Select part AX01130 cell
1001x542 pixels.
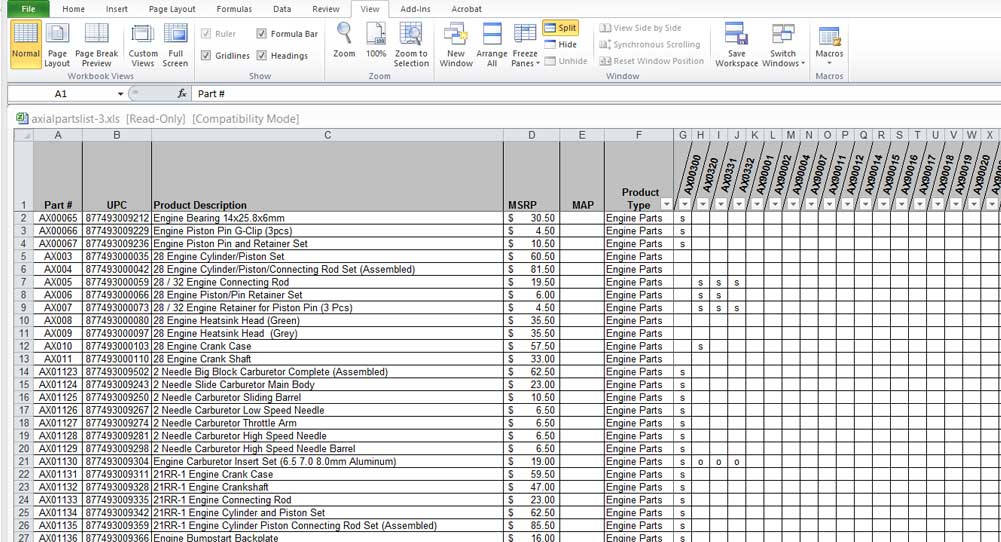pos(58,462)
